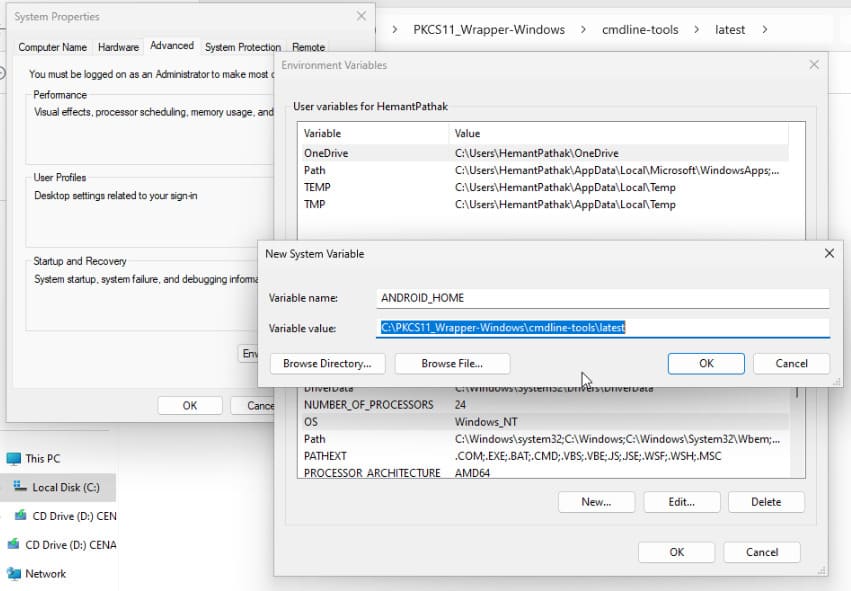Close the Environment Variables window
851x591 pixels.
[x=813, y=65]
